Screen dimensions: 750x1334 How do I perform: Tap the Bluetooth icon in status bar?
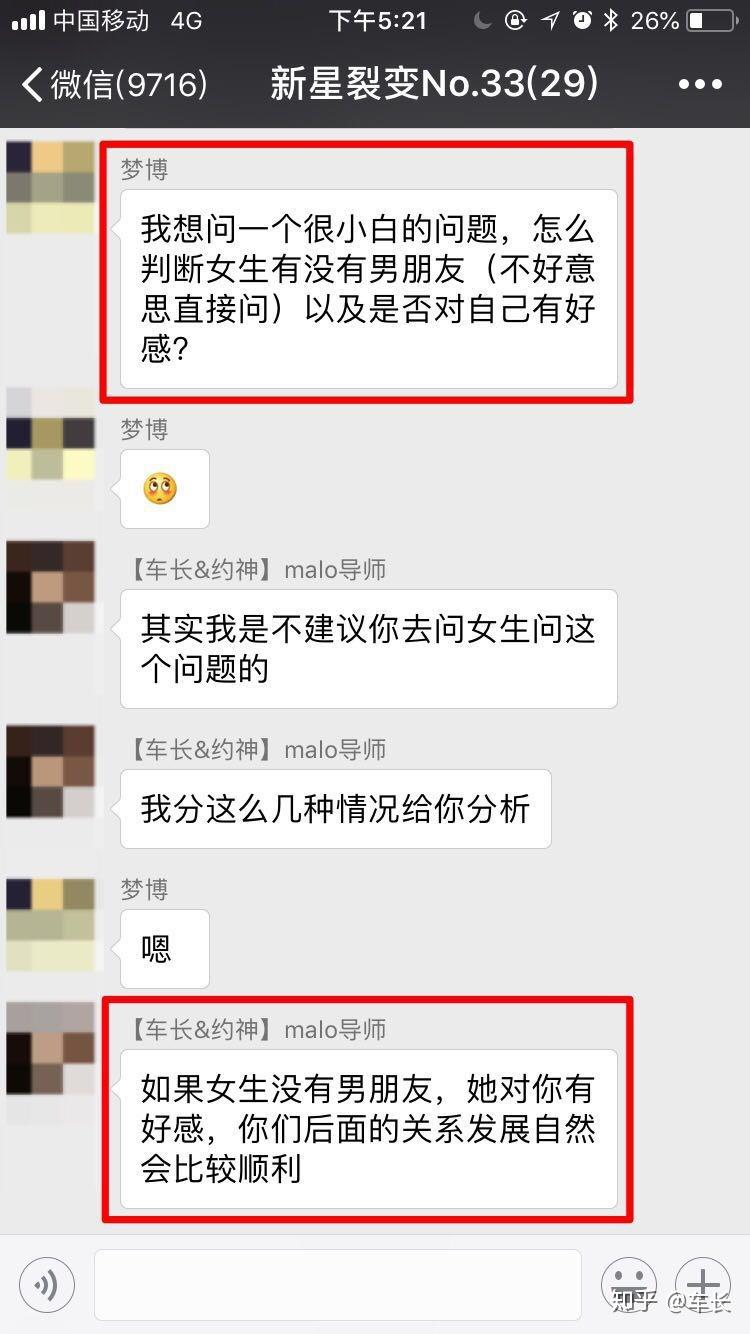611,20
